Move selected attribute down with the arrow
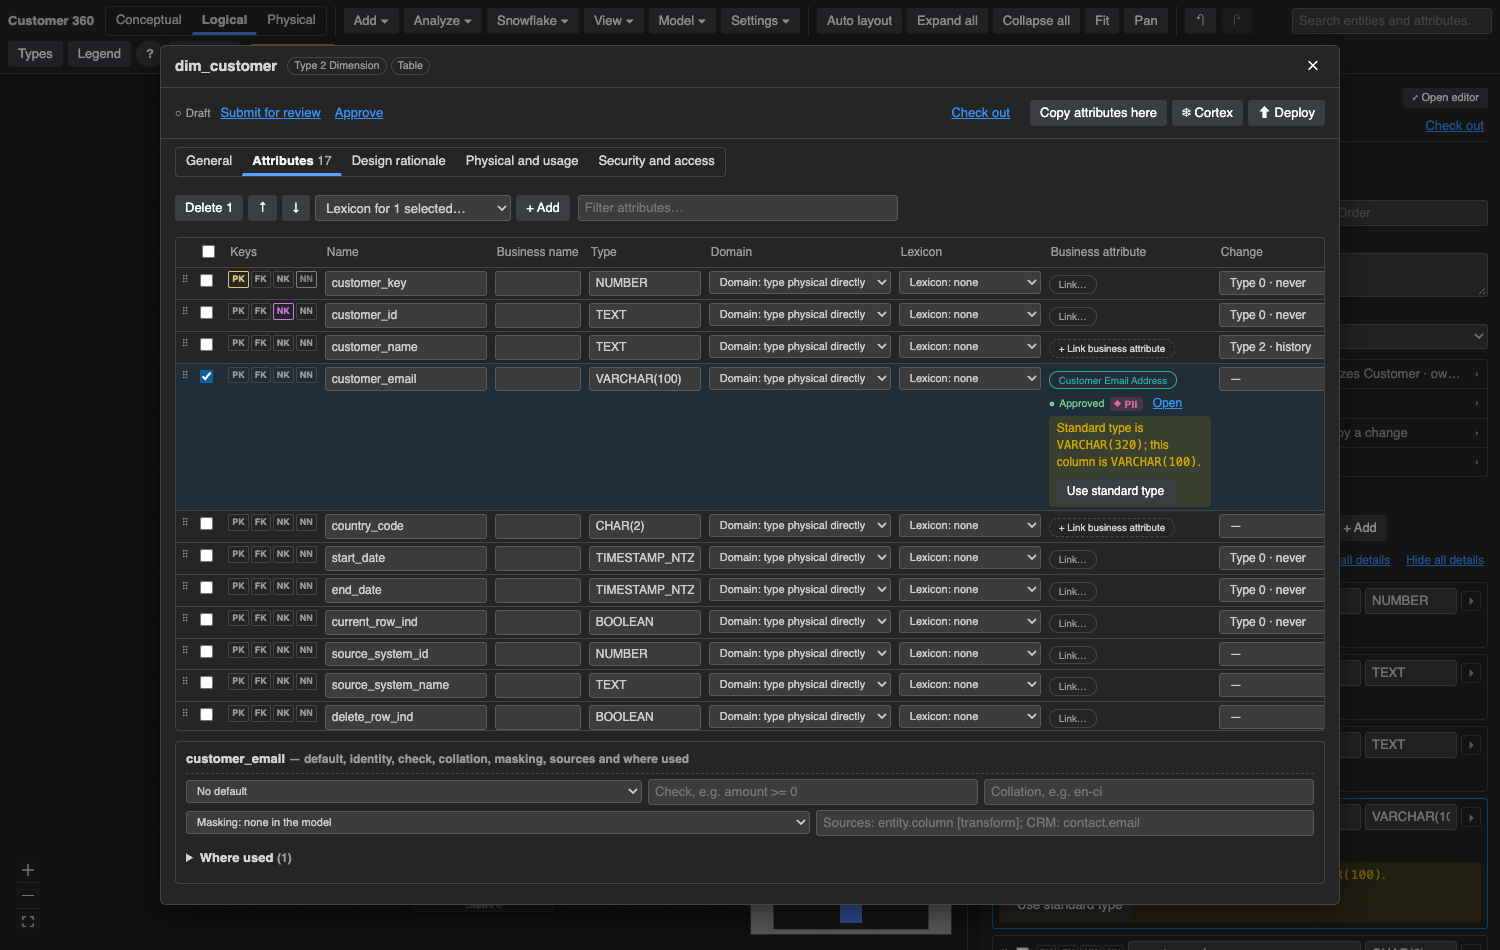The height and width of the screenshot is (950, 1500). [295, 207]
